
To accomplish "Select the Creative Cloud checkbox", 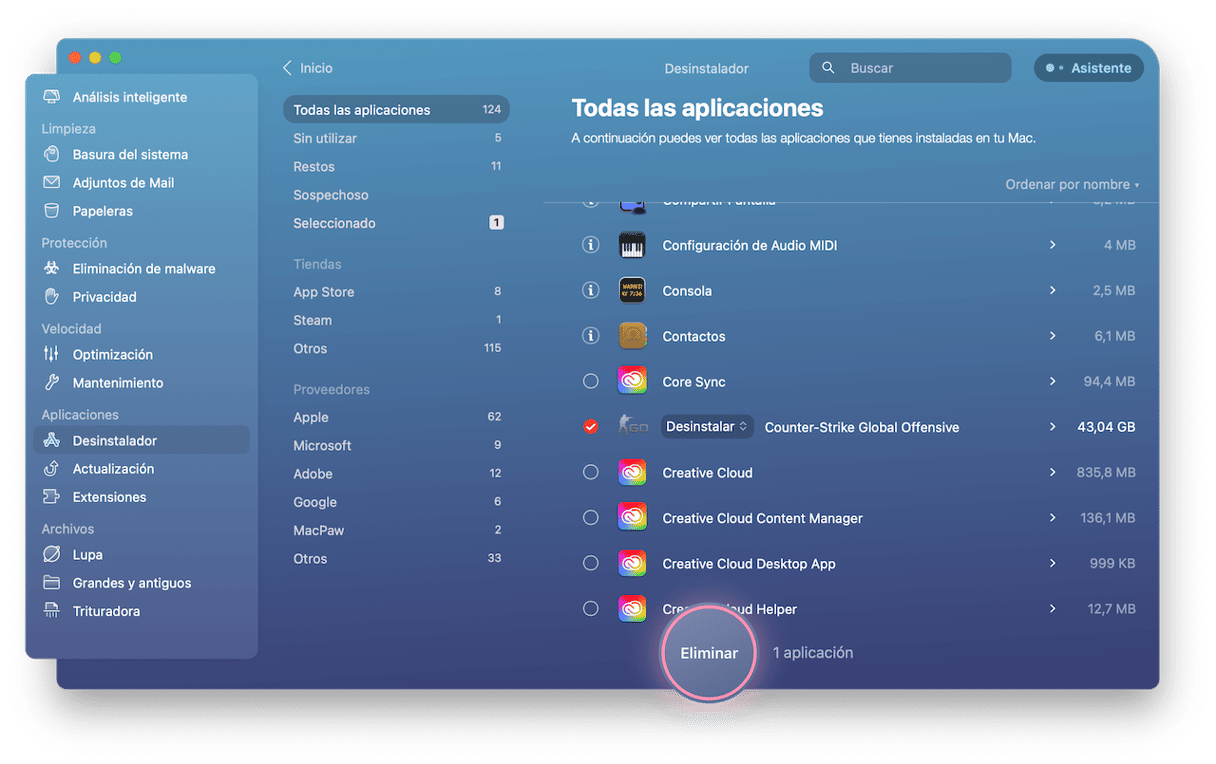I will (x=591, y=472).
